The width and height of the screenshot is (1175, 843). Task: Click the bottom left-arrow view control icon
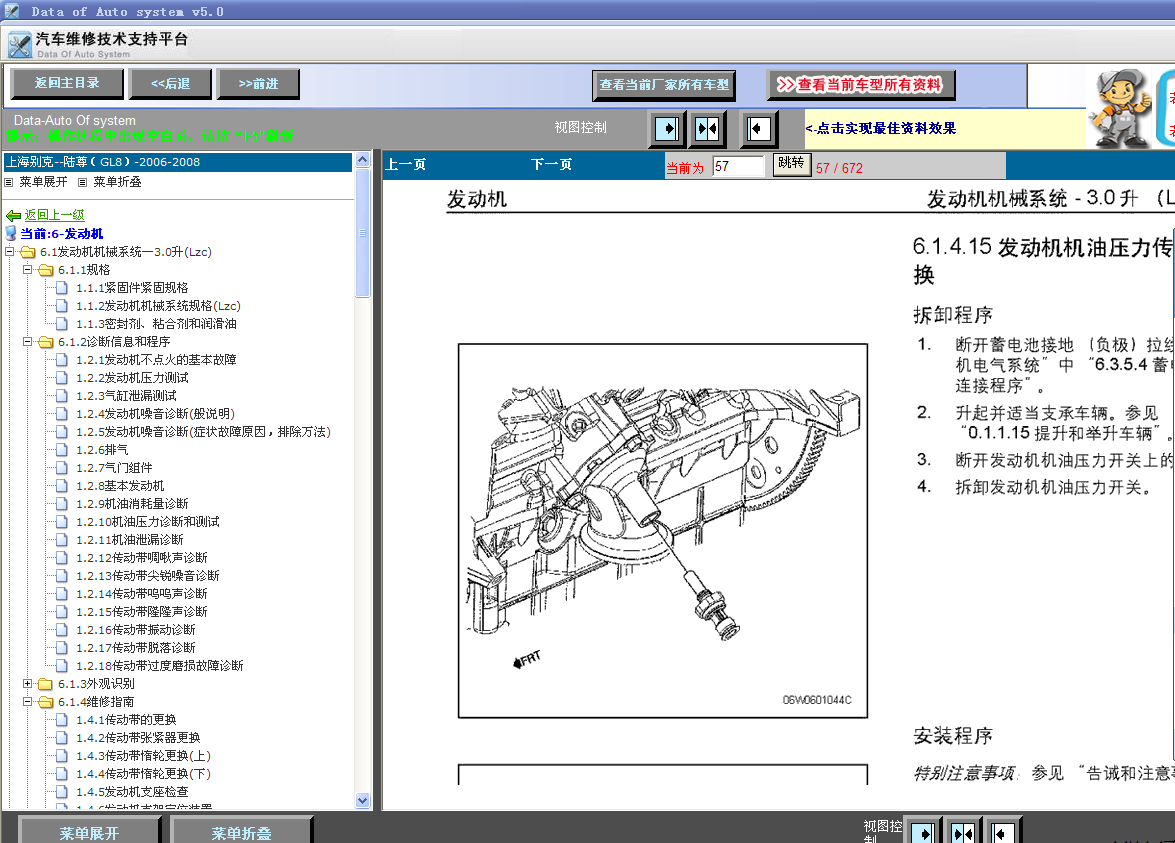(x=1002, y=832)
